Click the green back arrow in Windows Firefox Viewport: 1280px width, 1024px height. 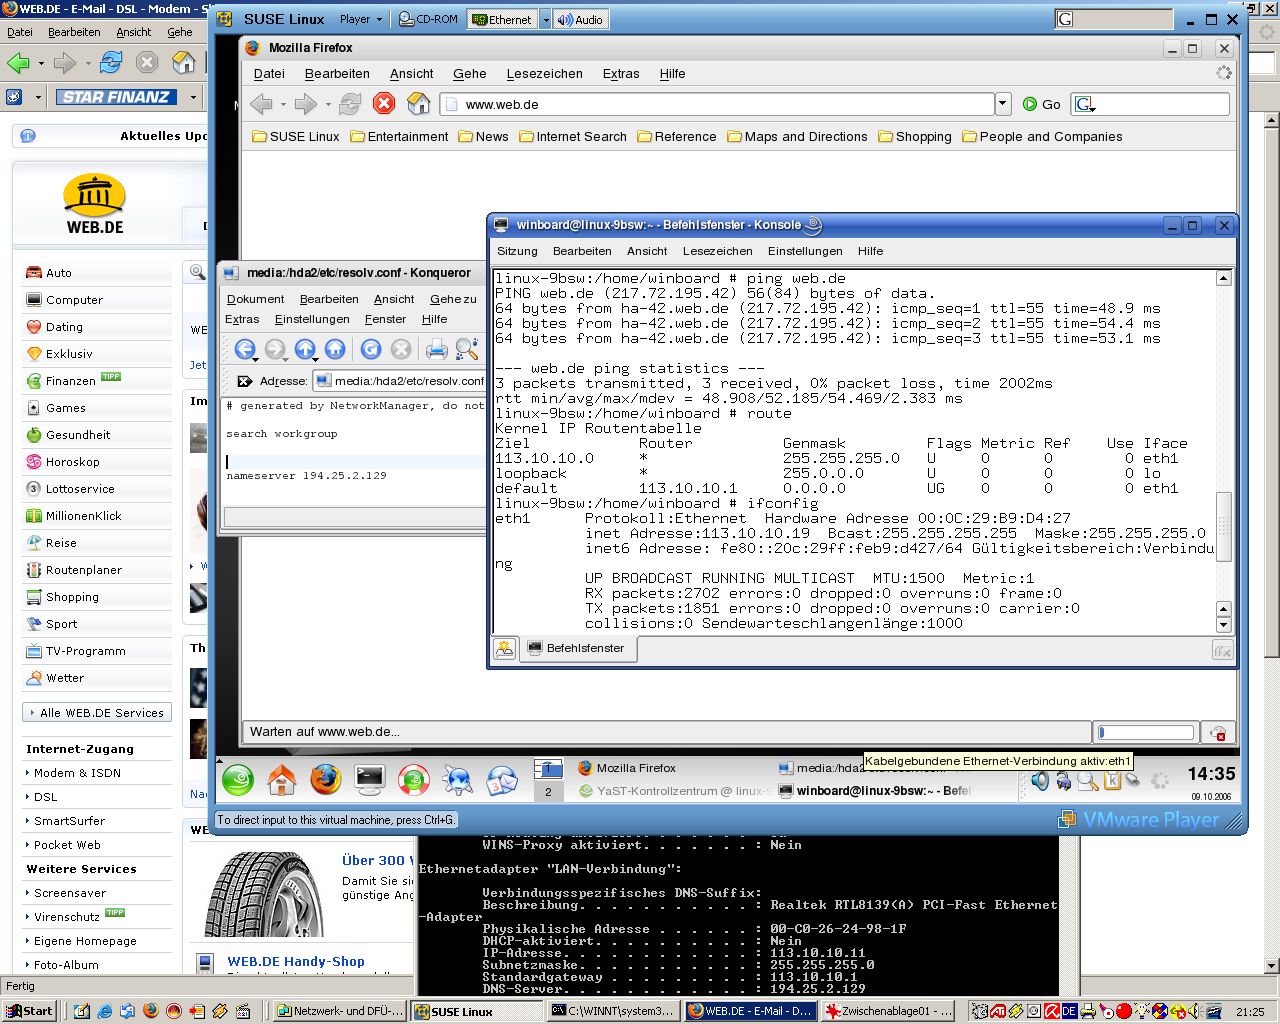[18, 63]
